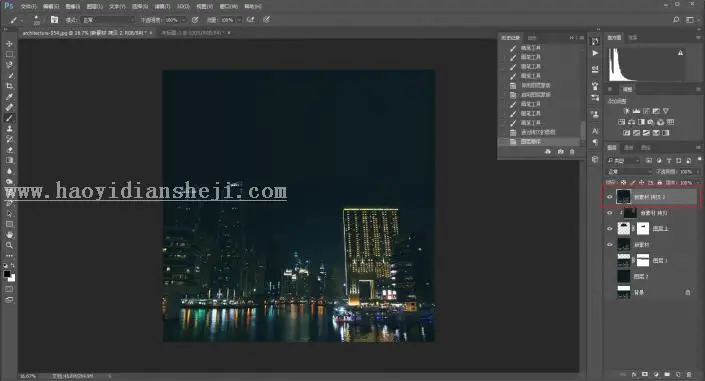Select the Blur tool
Screen dimensions: 705x381
pyautogui.click(x=9, y=171)
